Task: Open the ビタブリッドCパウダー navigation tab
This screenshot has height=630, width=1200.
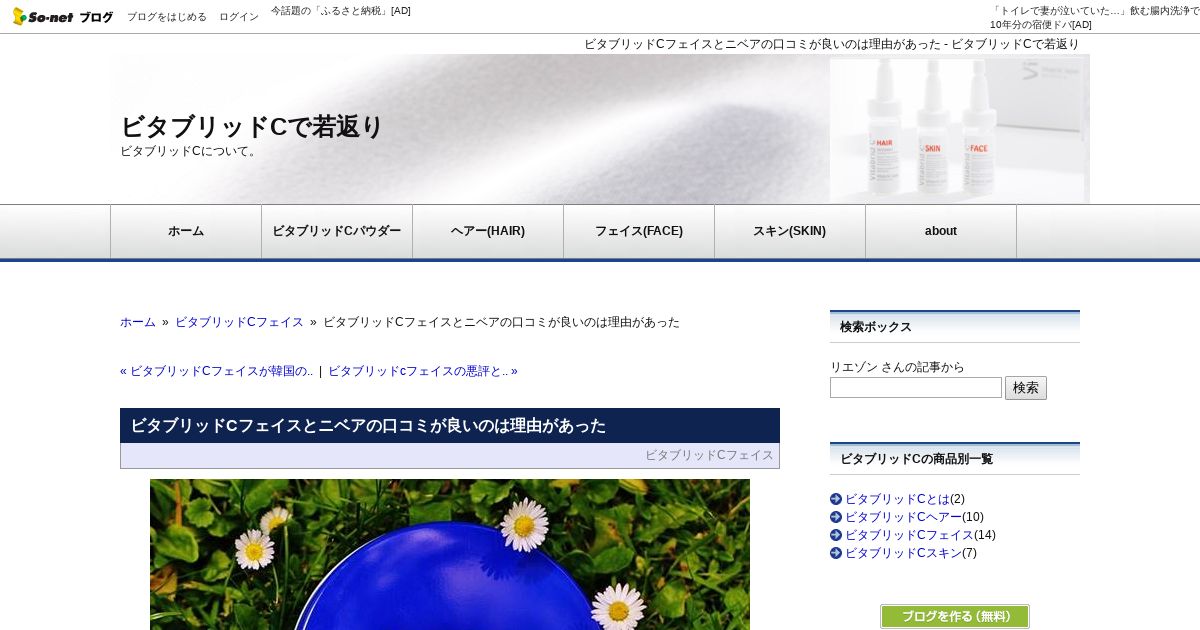Action: [x=337, y=231]
